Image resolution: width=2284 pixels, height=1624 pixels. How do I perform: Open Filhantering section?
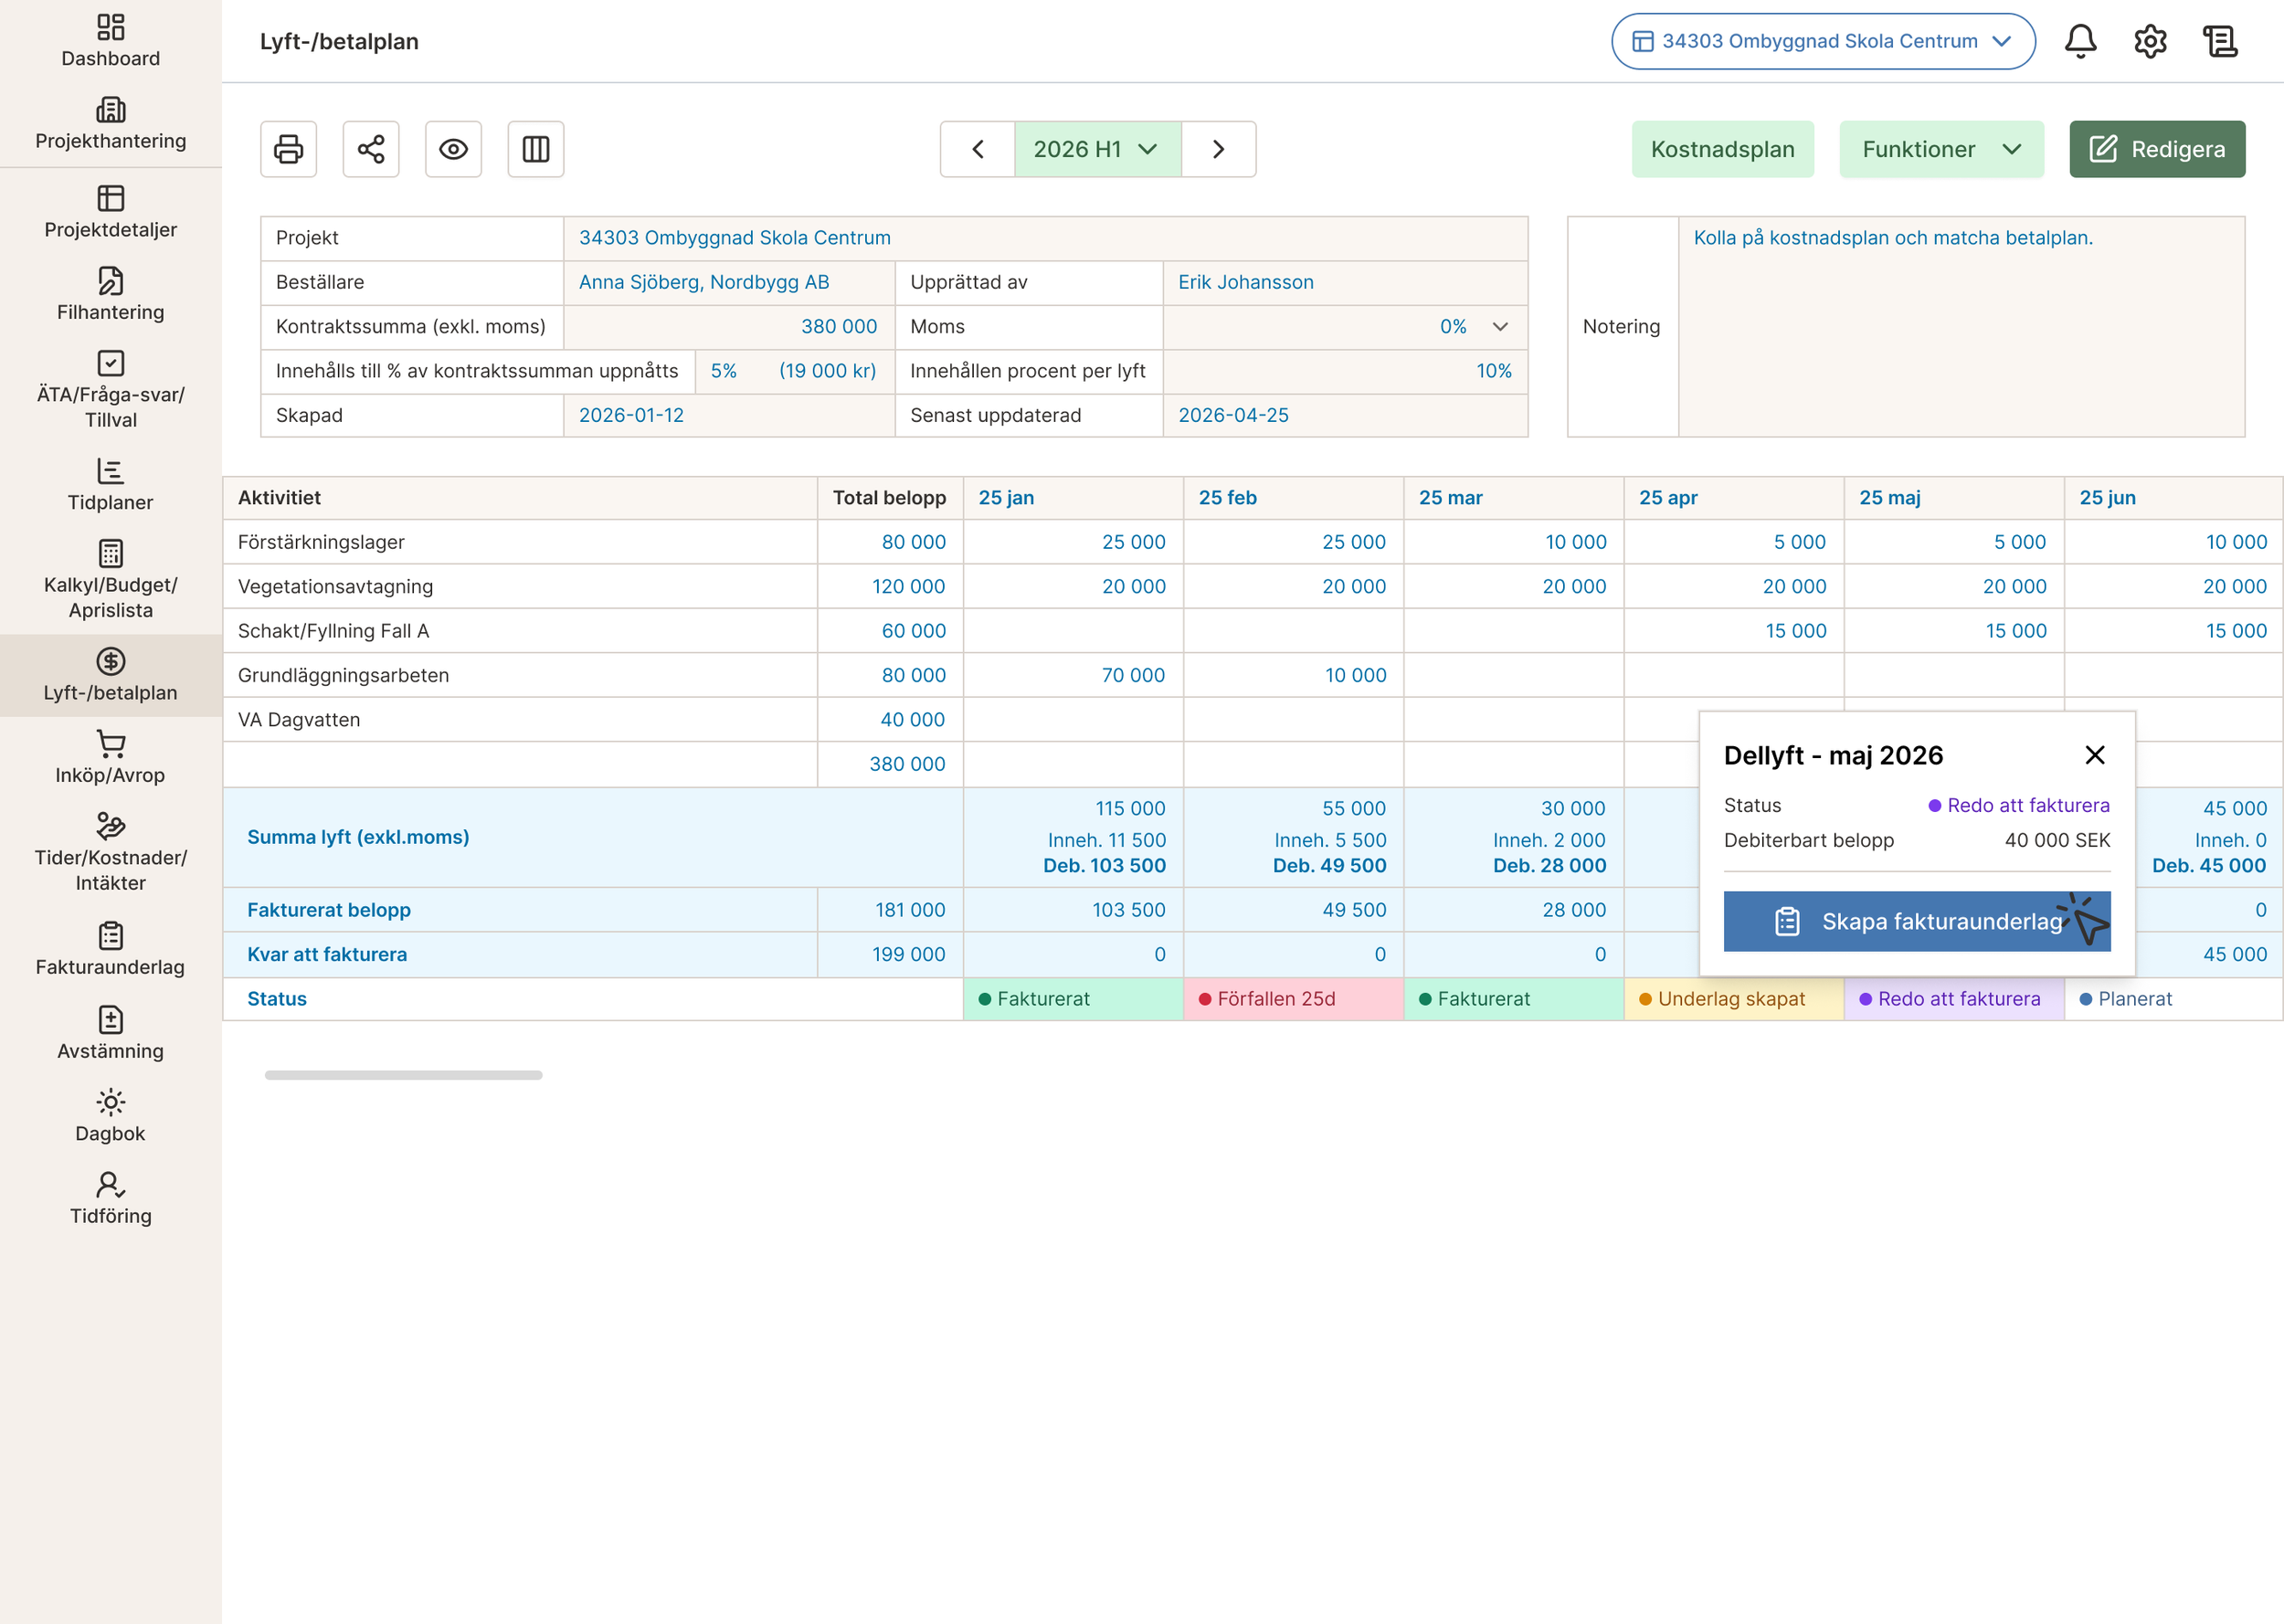click(111, 295)
